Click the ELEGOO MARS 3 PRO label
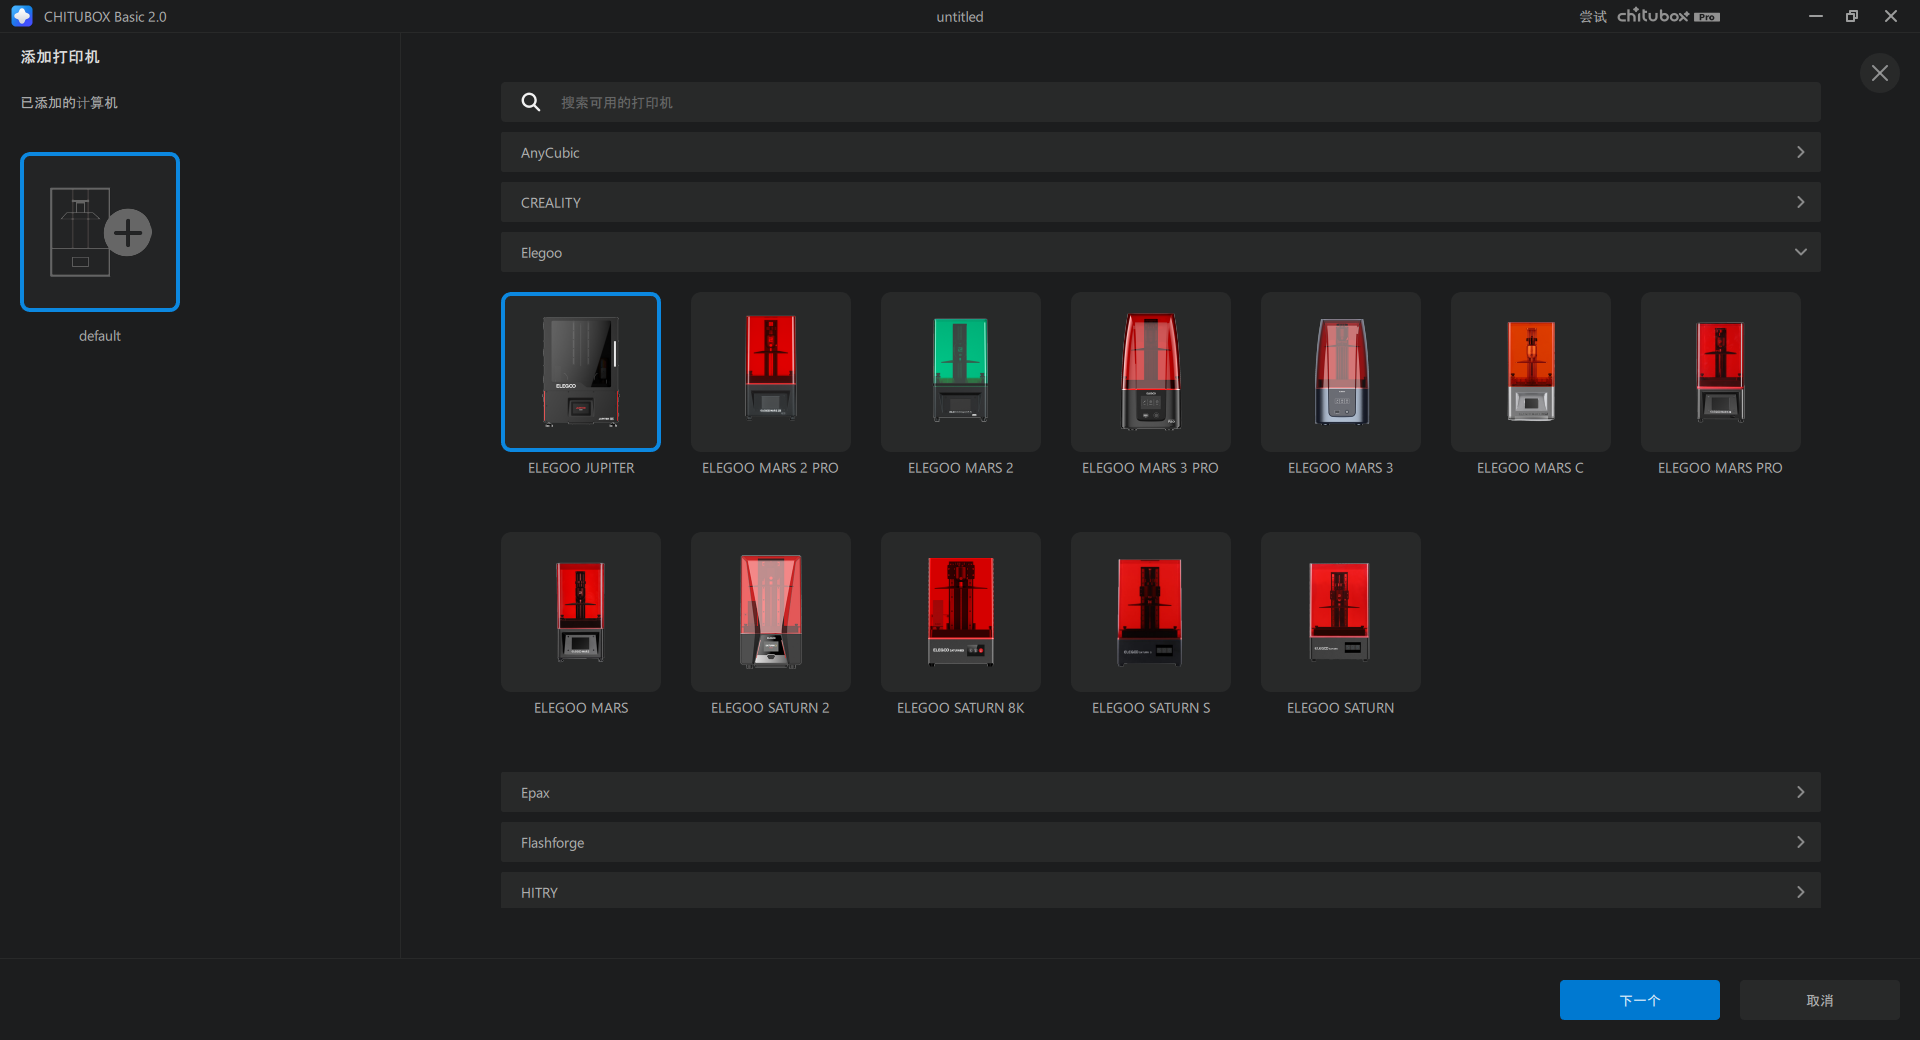1920x1040 pixels. 1150,468
